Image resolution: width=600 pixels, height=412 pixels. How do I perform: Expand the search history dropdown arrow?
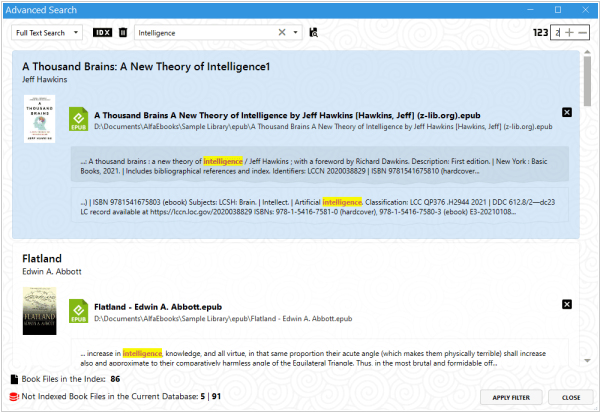pyautogui.click(x=296, y=32)
